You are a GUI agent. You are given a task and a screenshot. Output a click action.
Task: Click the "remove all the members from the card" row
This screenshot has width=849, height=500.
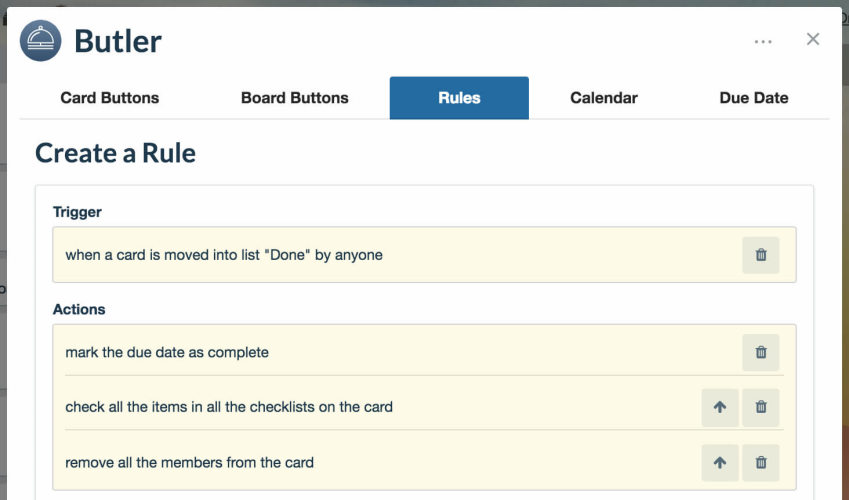(424, 462)
